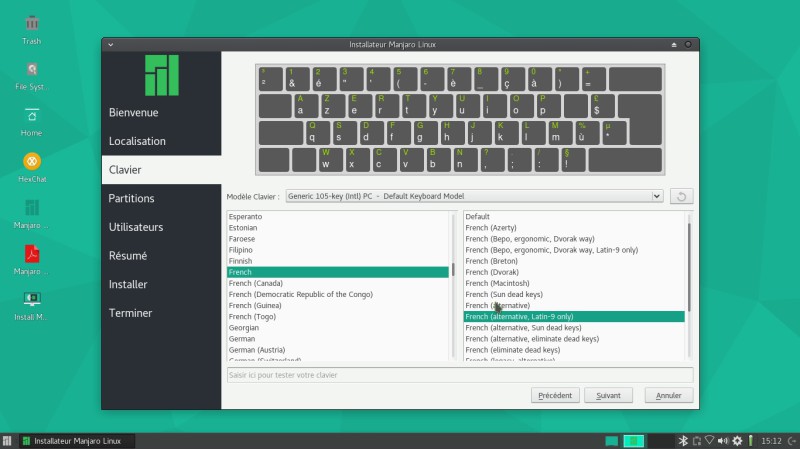Select French (Canada) layout

point(338,283)
